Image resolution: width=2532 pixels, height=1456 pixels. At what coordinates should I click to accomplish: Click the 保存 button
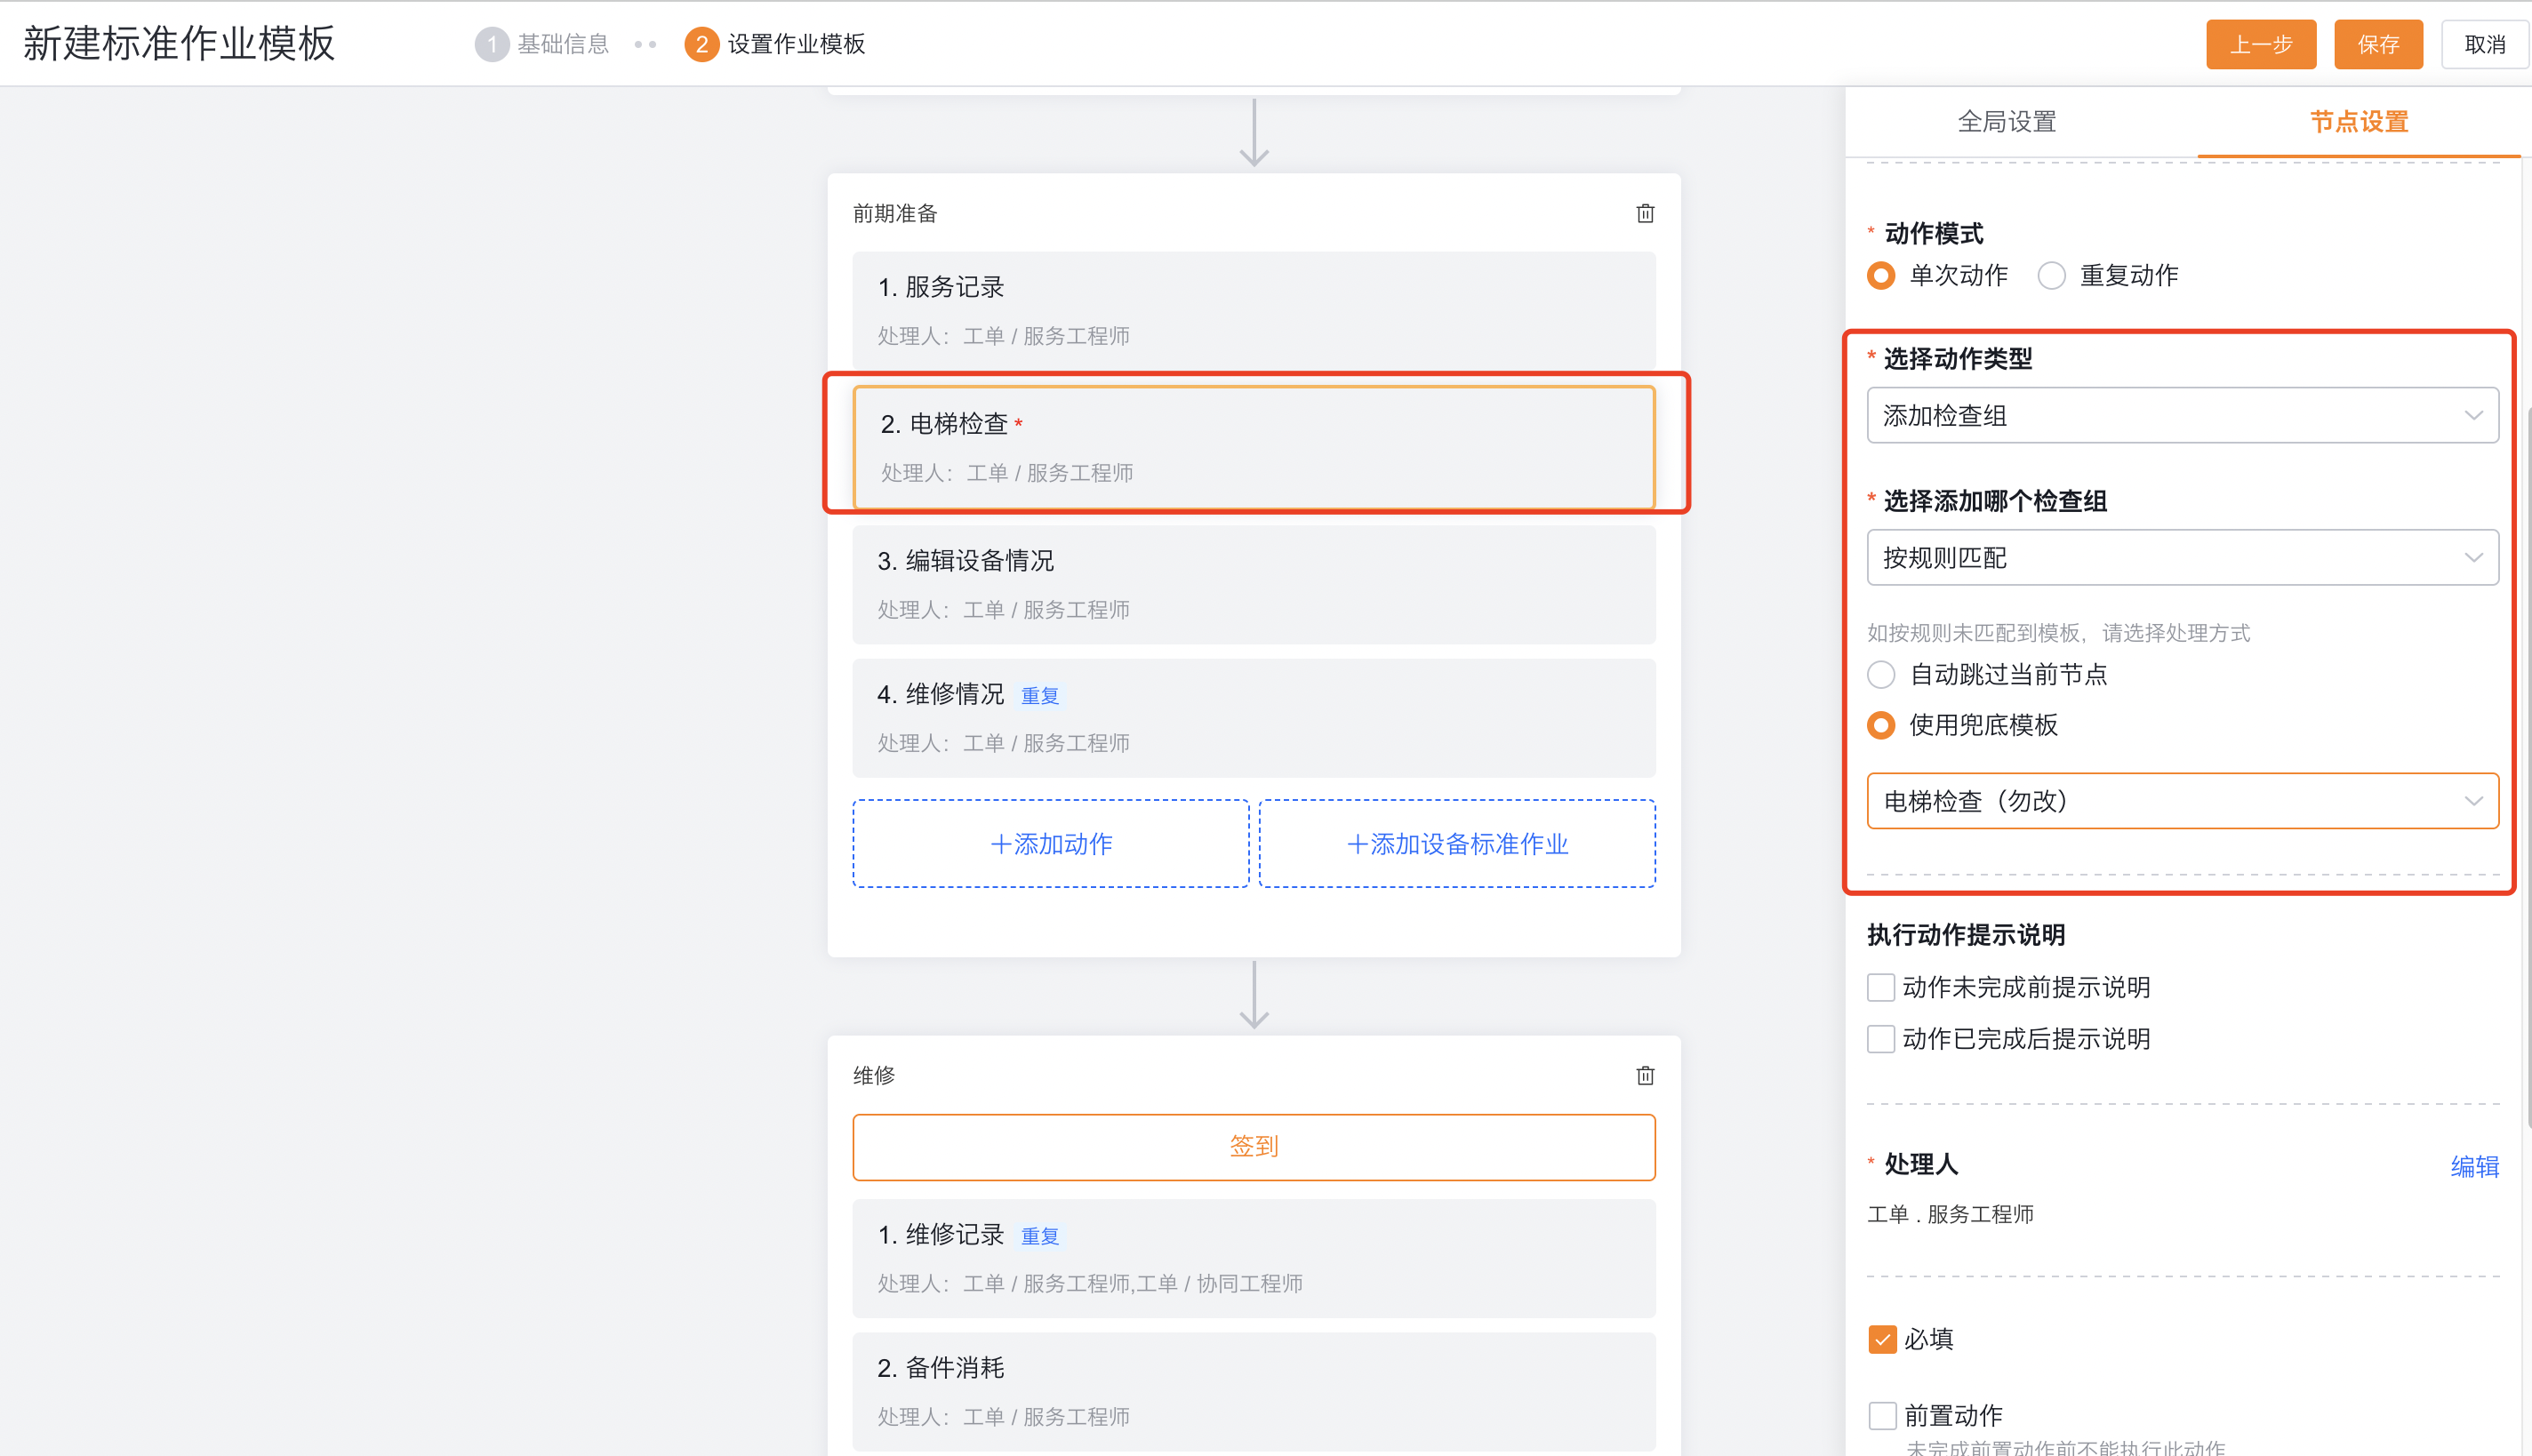point(2378,44)
